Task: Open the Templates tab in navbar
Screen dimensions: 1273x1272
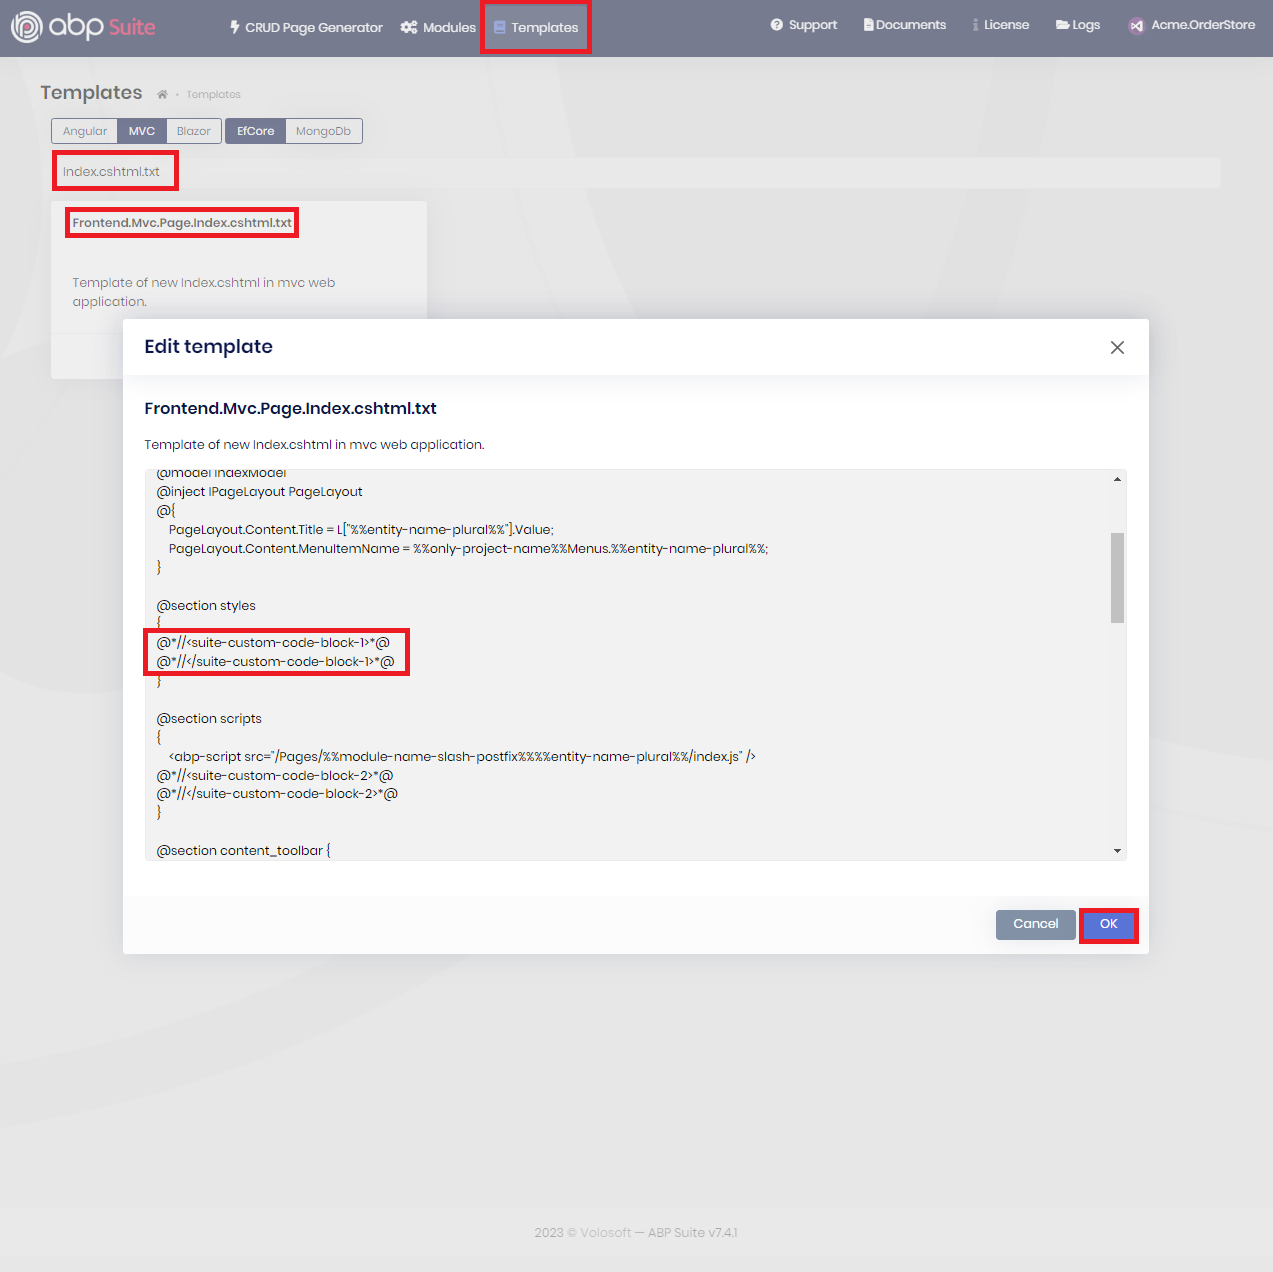Action: (x=536, y=28)
